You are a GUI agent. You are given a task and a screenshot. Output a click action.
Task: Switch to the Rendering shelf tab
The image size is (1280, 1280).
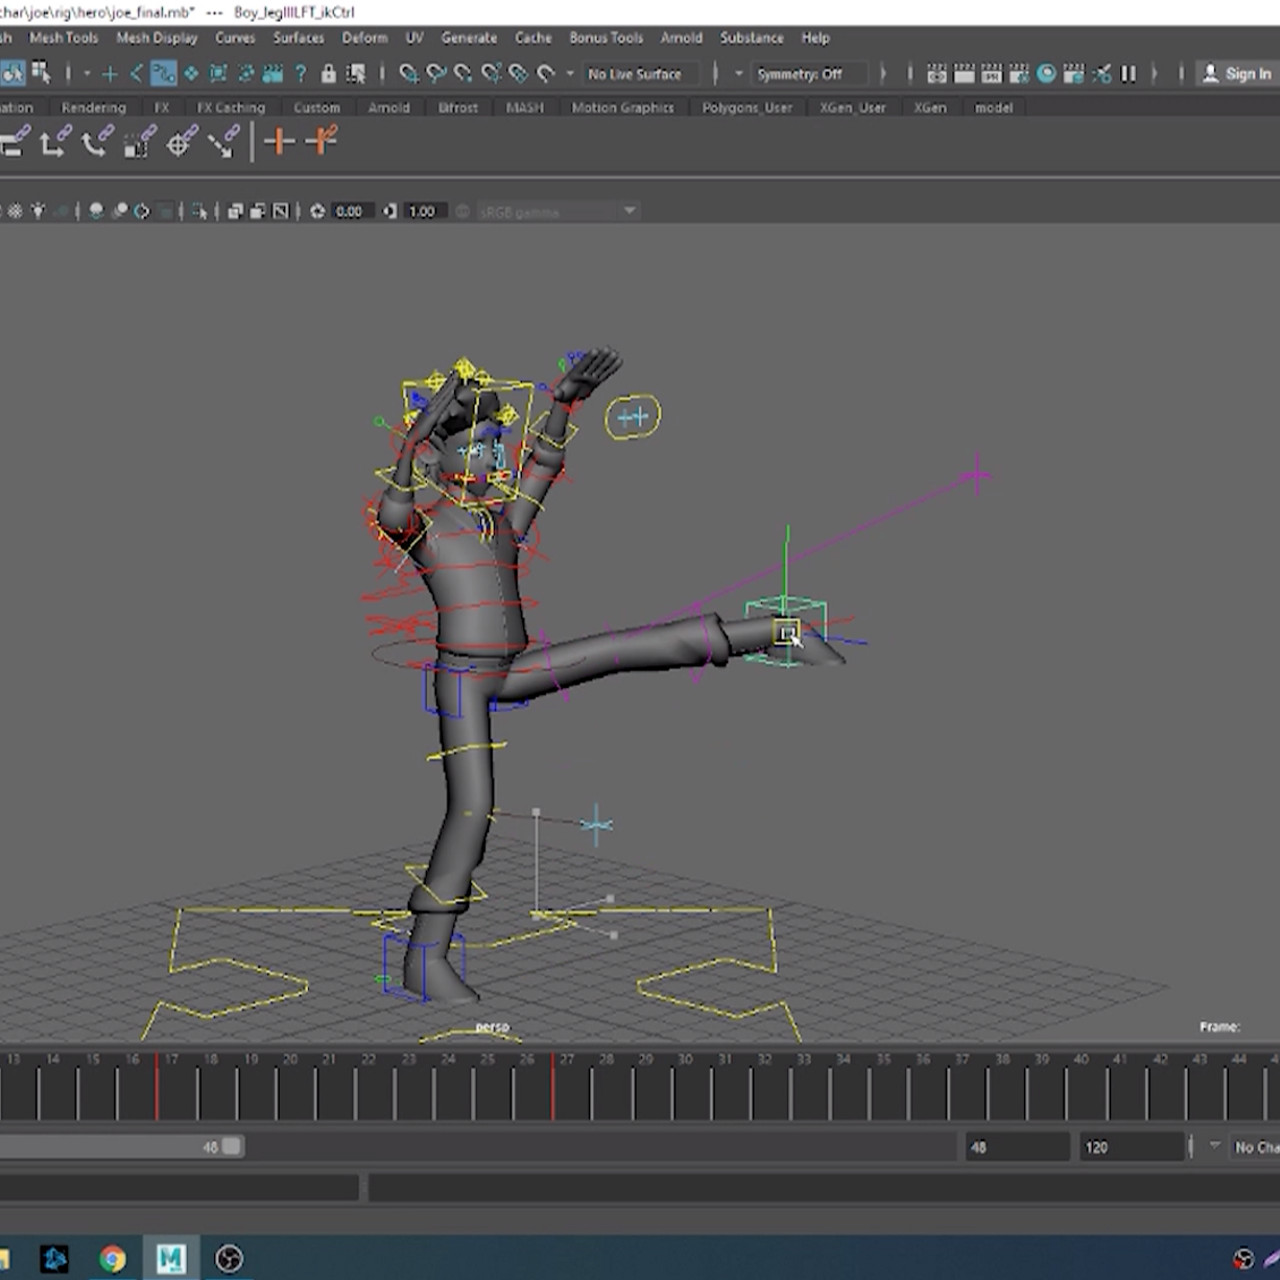coord(94,107)
